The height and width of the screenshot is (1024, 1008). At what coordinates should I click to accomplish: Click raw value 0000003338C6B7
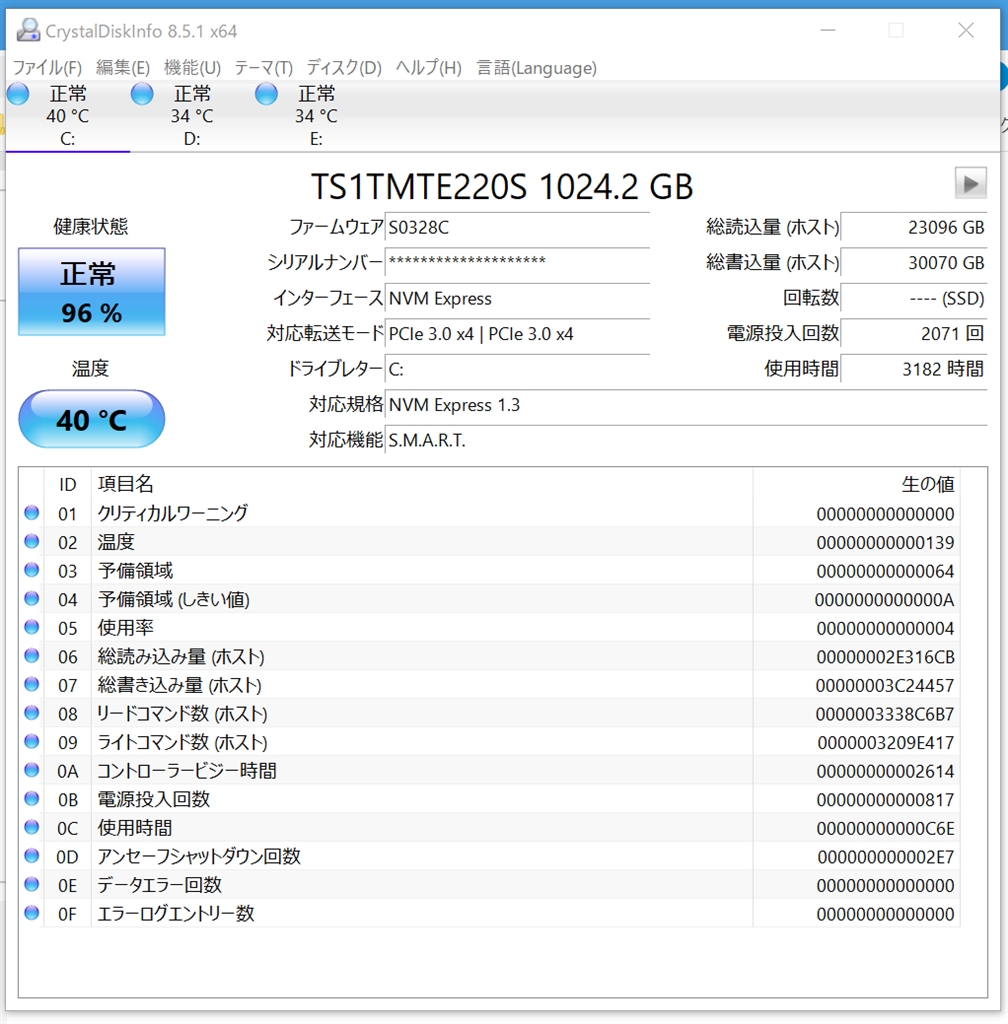pos(885,714)
